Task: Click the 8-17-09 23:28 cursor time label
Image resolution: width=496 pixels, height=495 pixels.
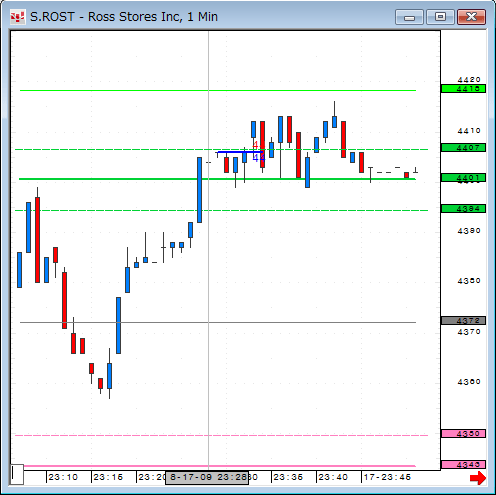Action: 207,478
